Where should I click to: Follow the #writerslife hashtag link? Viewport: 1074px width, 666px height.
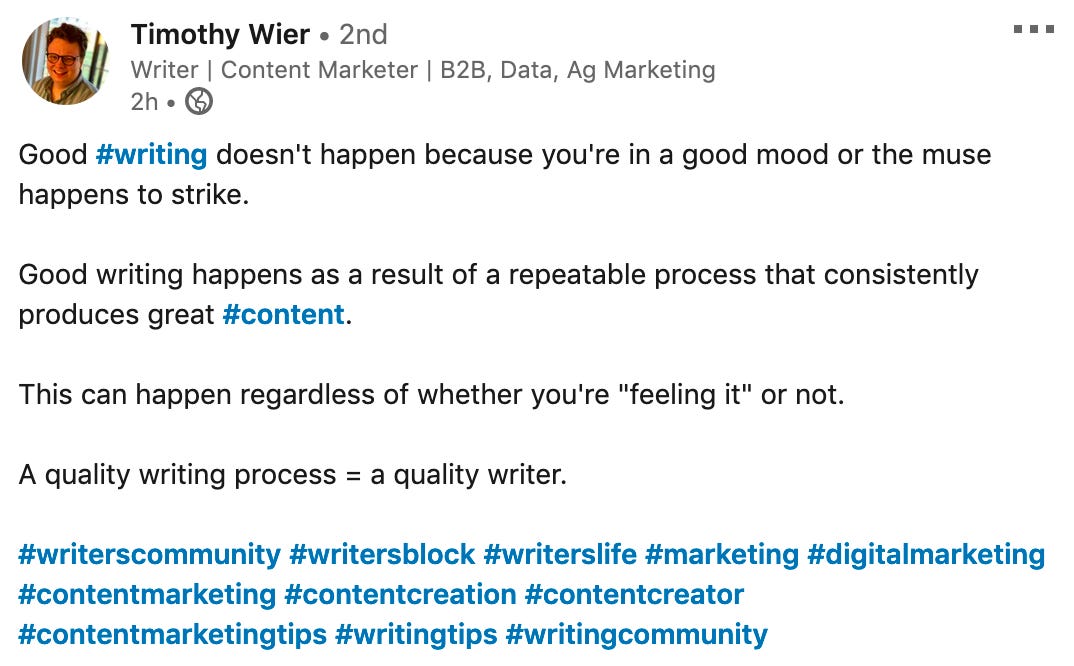click(560, 554)
